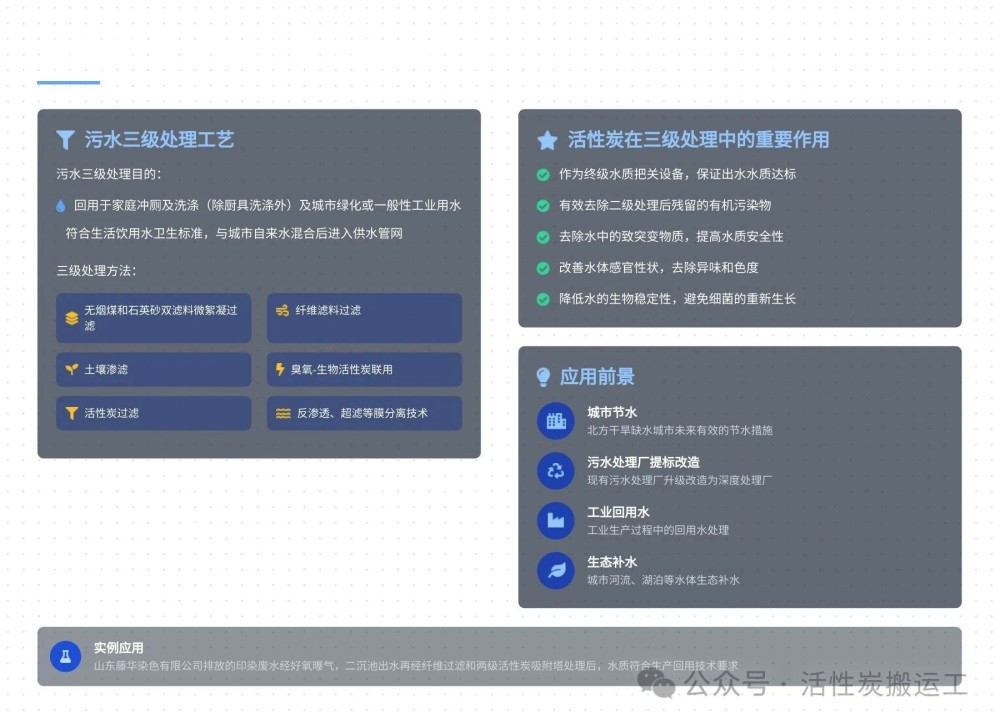Click the 土壤渗滤 method card
This screenshot has width=1000, height=724.
tap(153, 369)
